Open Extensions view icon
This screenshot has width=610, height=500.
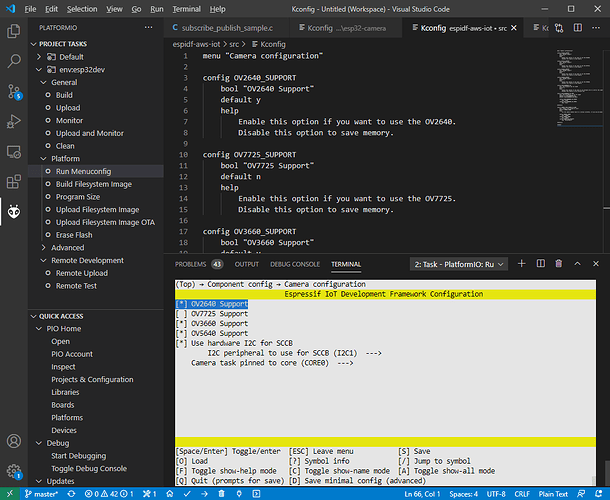pos(14,182)
